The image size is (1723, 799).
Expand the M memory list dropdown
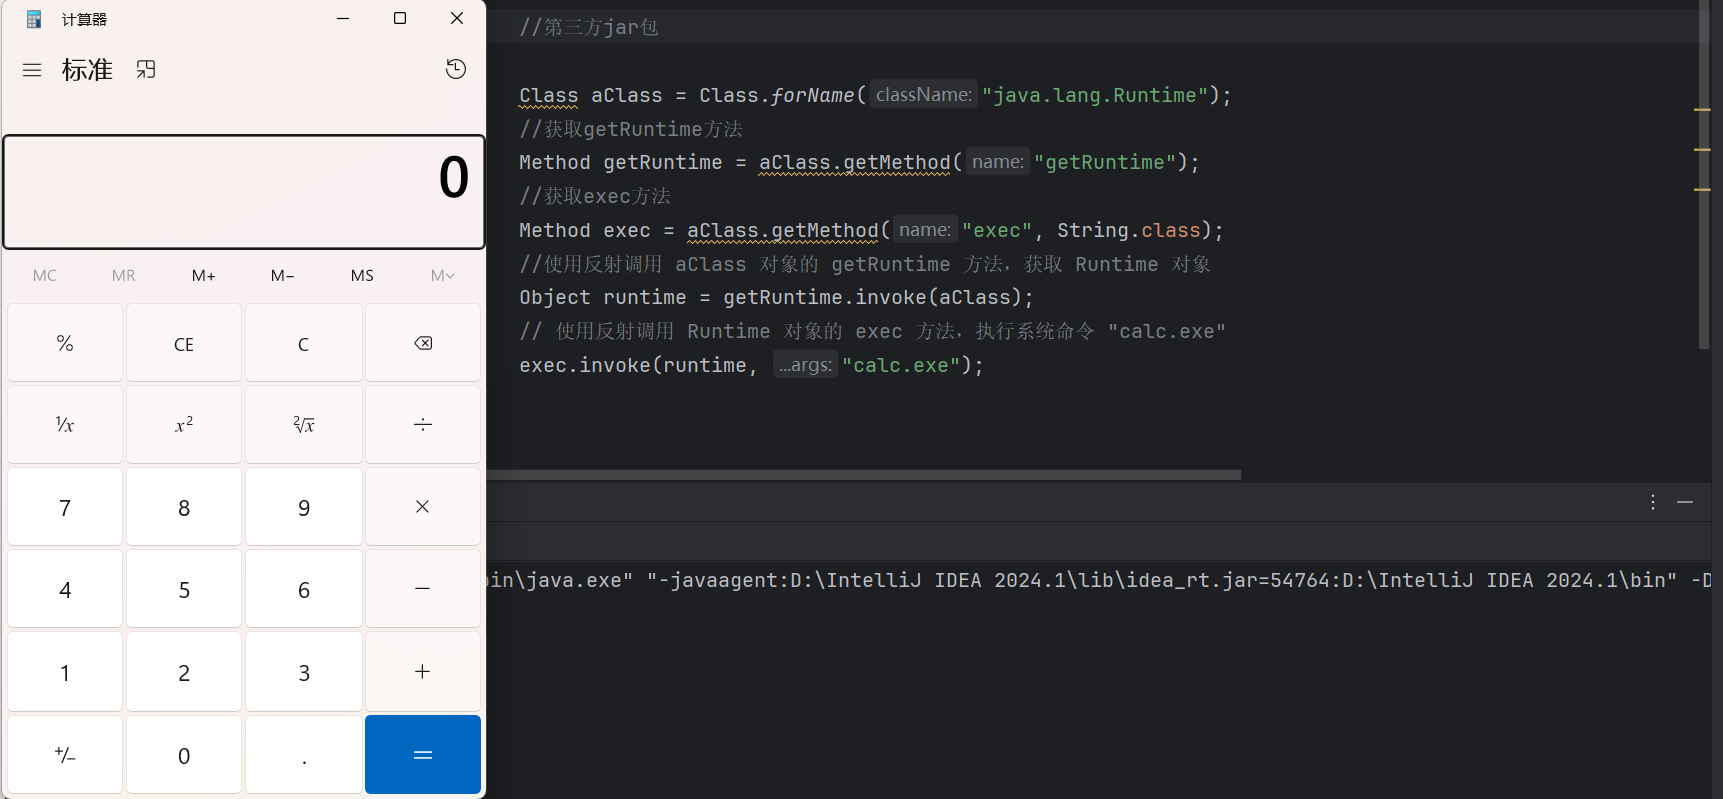coord(442,276)
